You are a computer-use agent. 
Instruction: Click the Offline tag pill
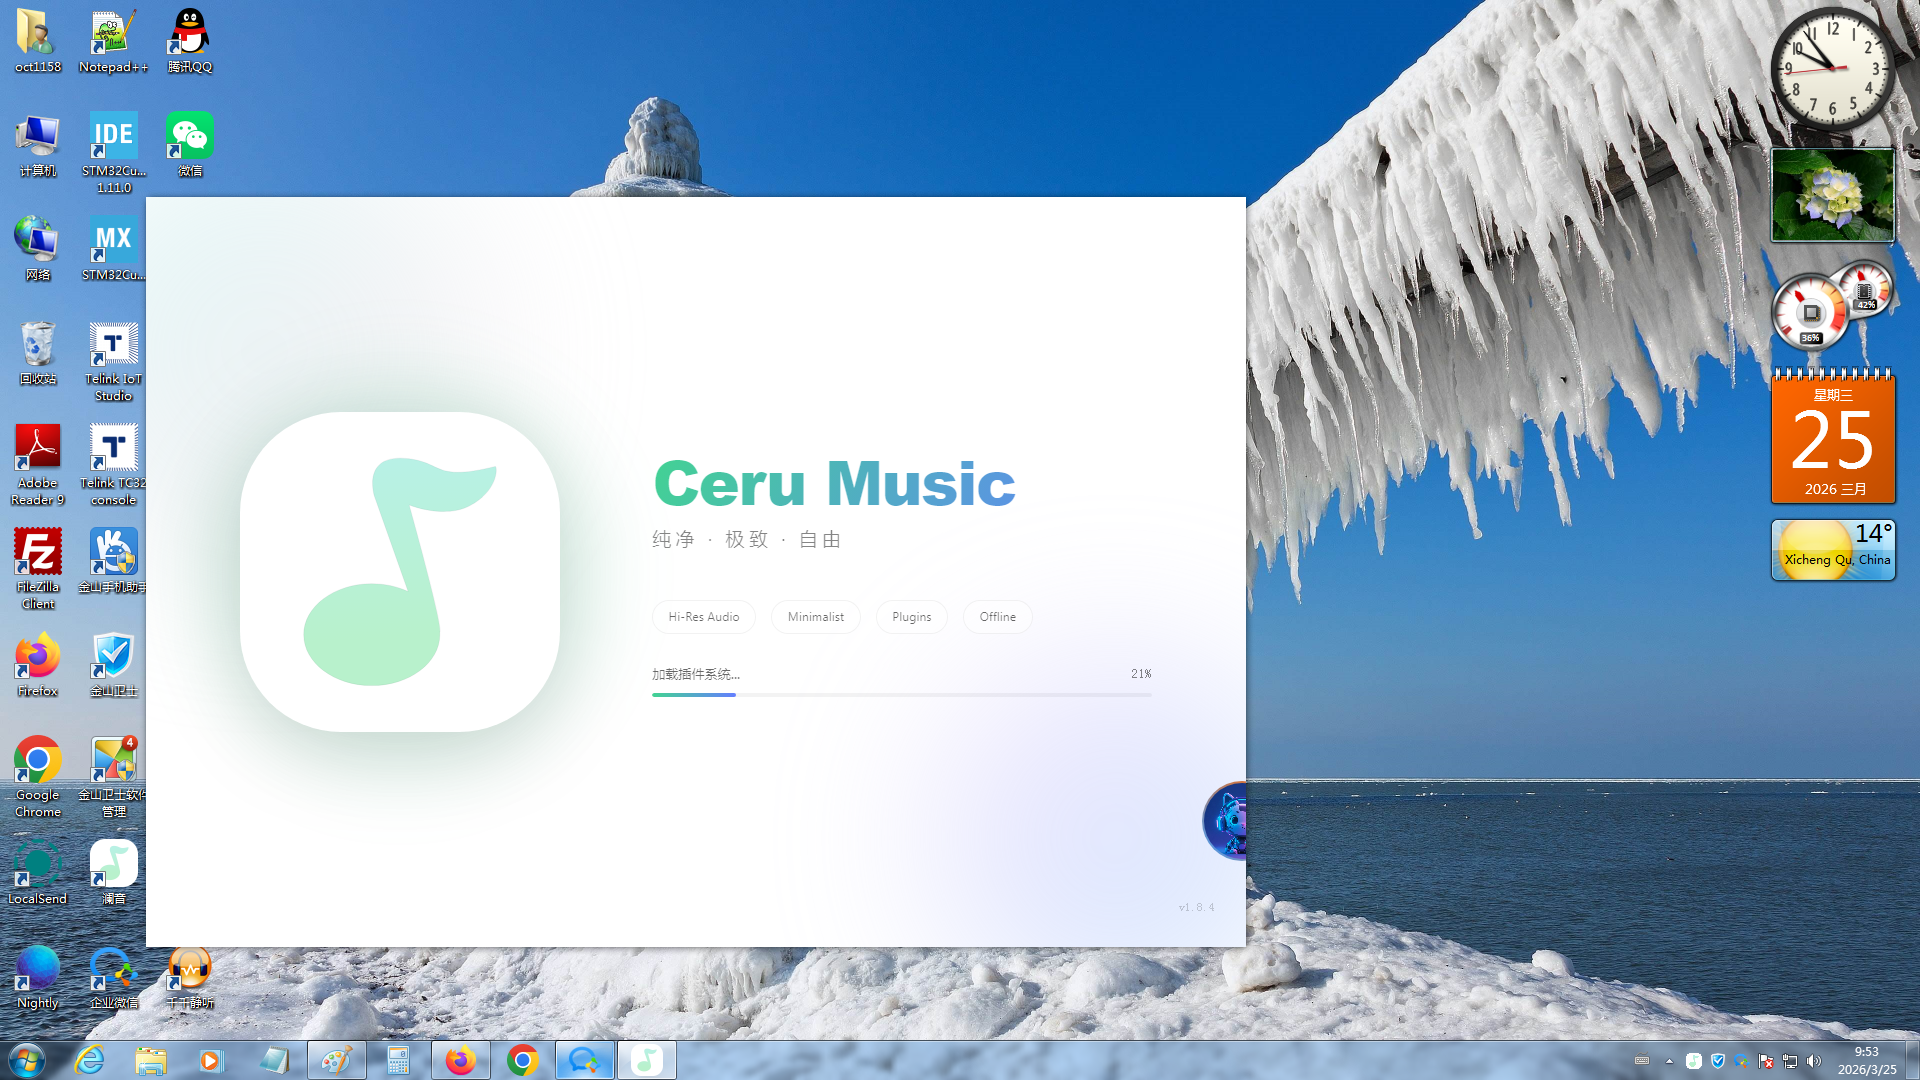coord(997,617)
